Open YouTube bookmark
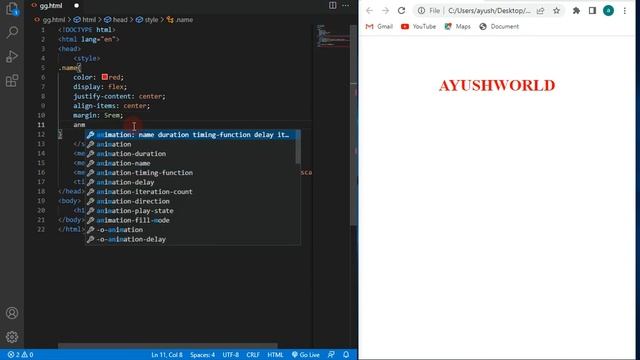 click(x=418, y=27)
